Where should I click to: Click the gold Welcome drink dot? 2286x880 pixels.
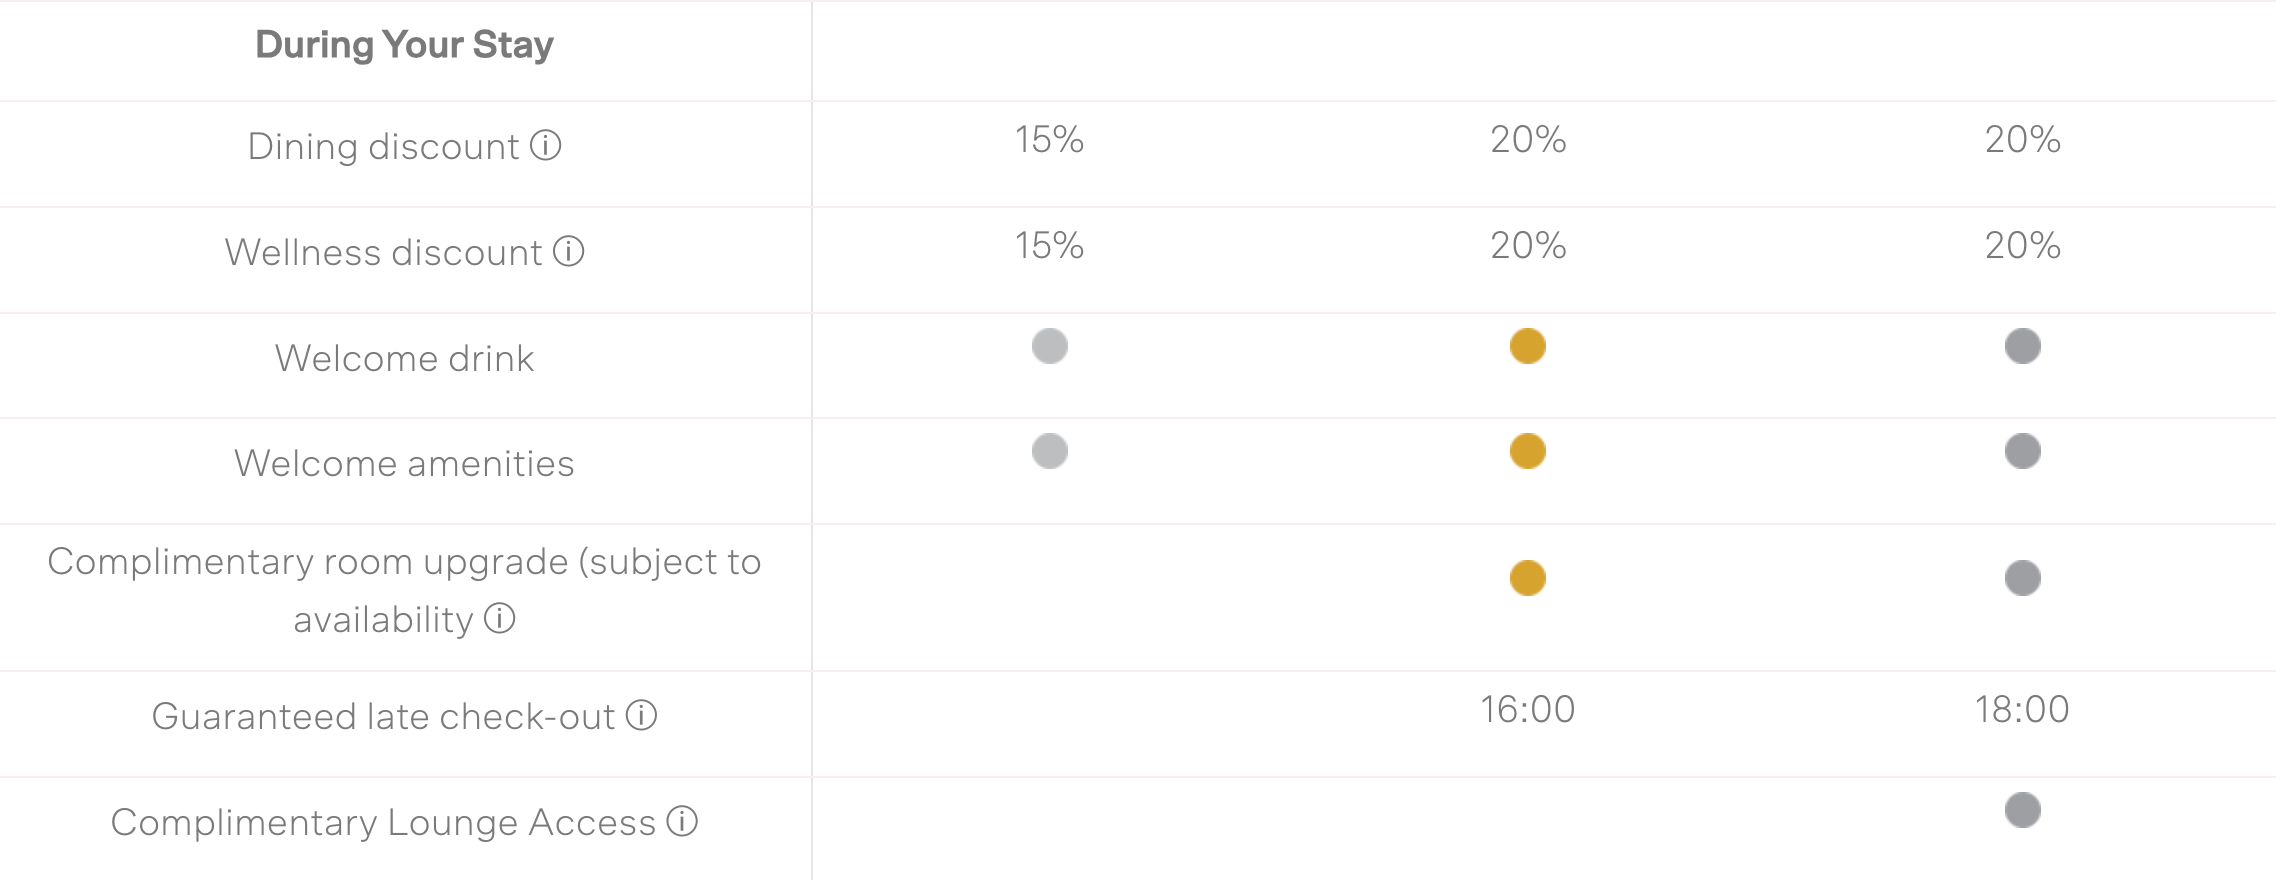tap(1527, 347)
